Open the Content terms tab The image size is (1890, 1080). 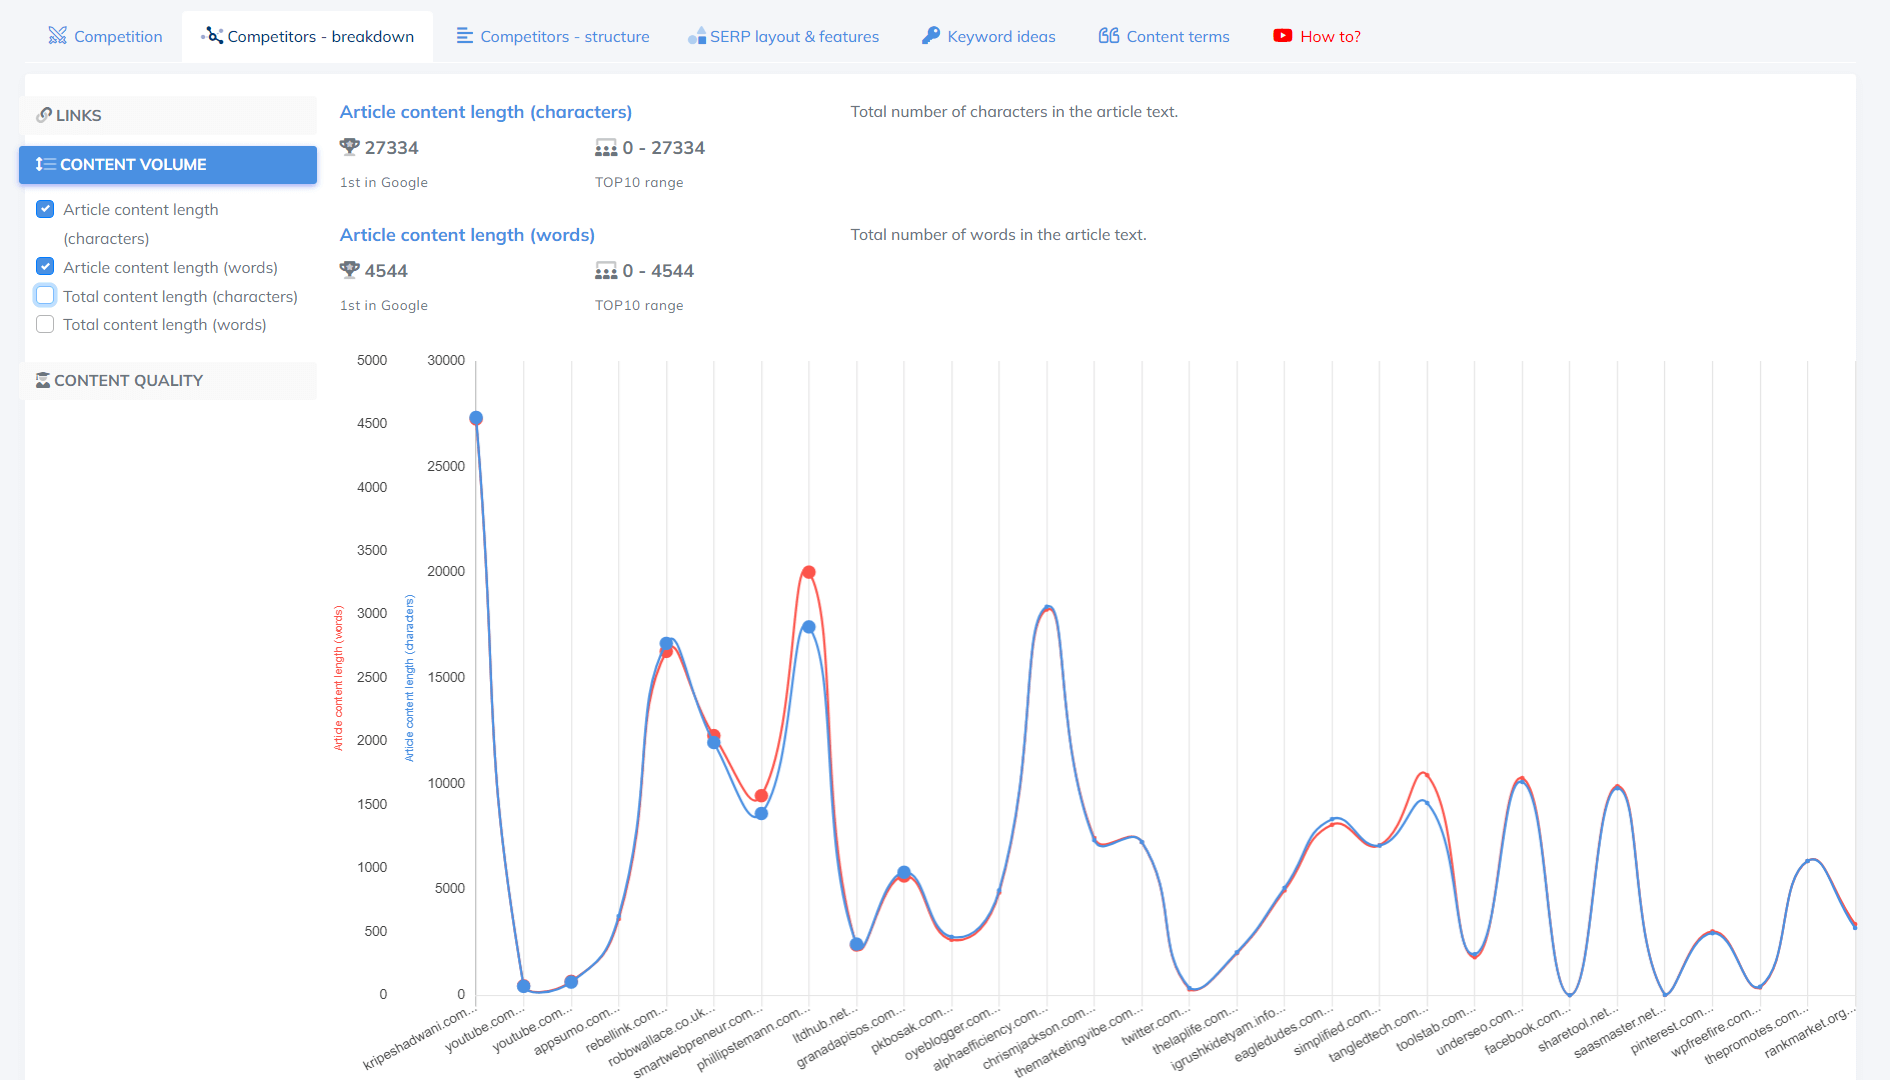coord(1177,36)
